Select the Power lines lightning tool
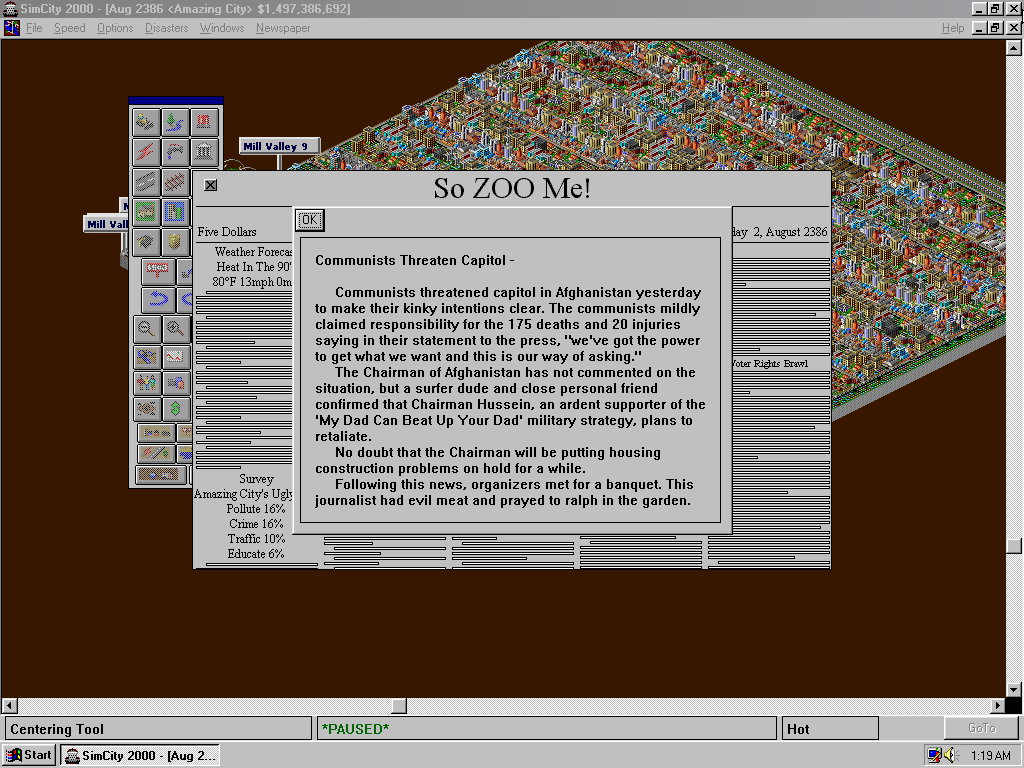This screenshot has width=1024, height=768. tap(146, 152)
